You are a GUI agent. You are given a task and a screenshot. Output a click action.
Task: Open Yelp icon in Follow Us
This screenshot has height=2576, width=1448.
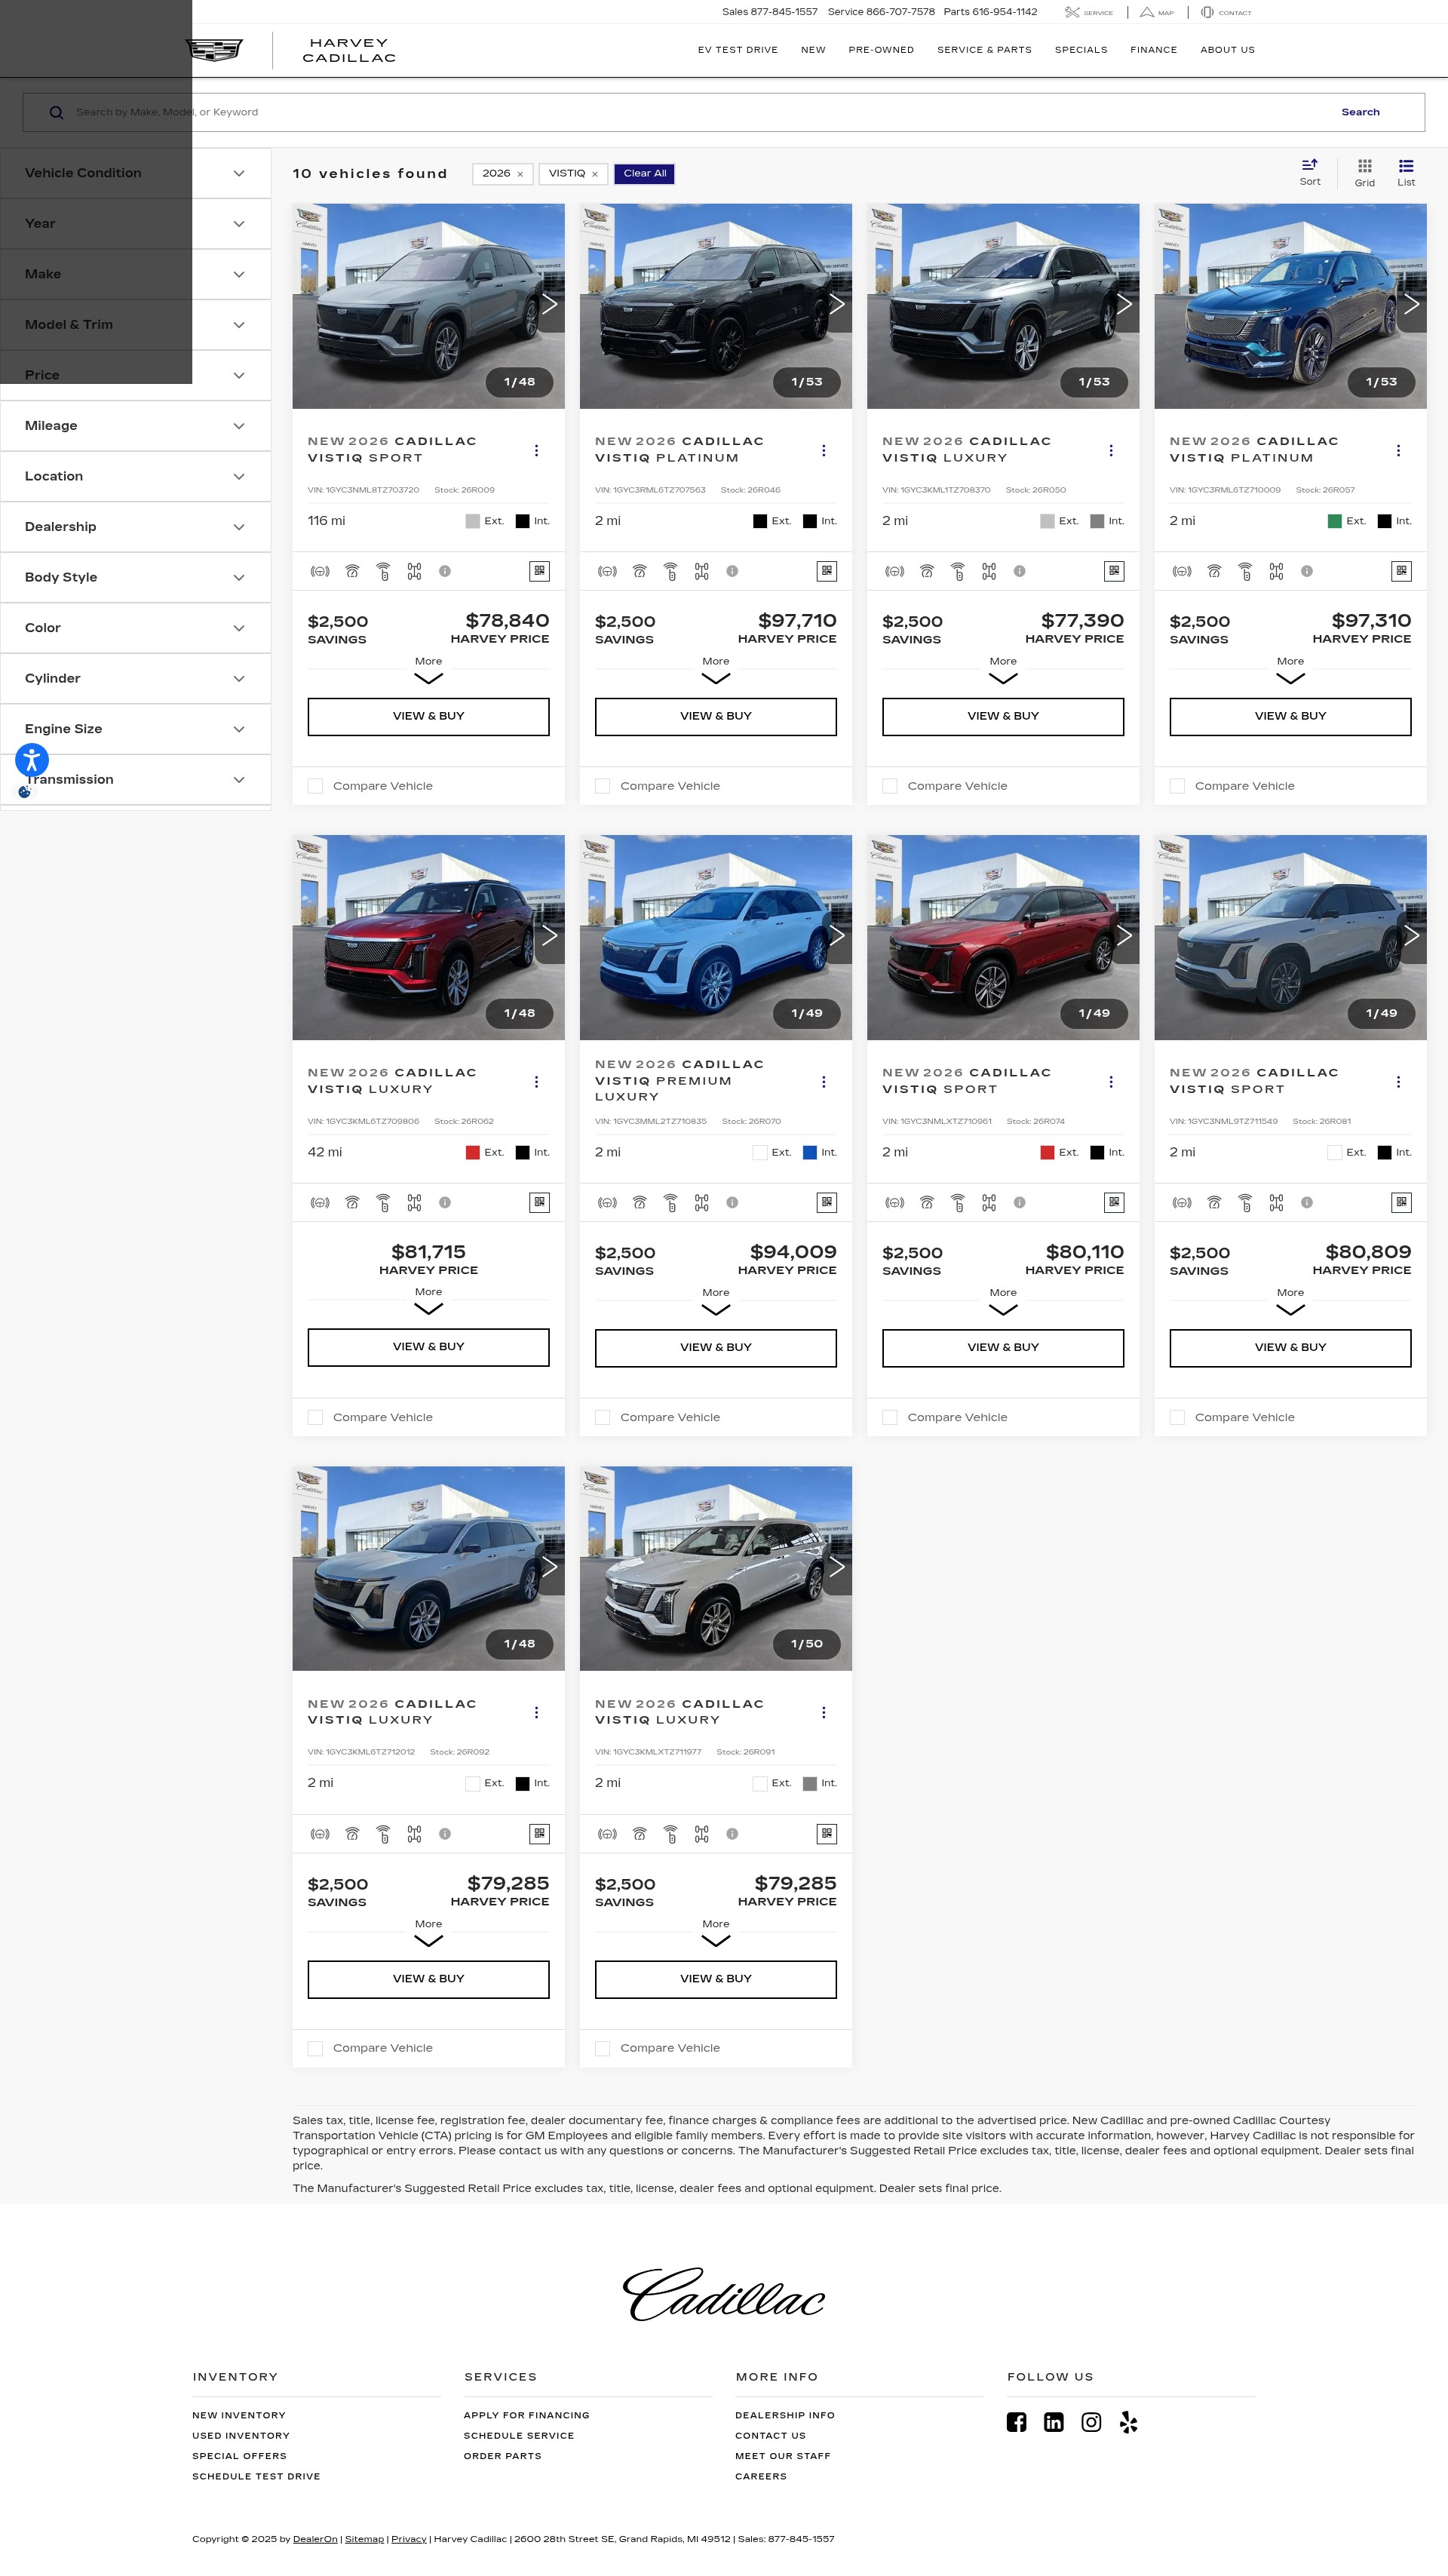(x=1128, y=2422)
